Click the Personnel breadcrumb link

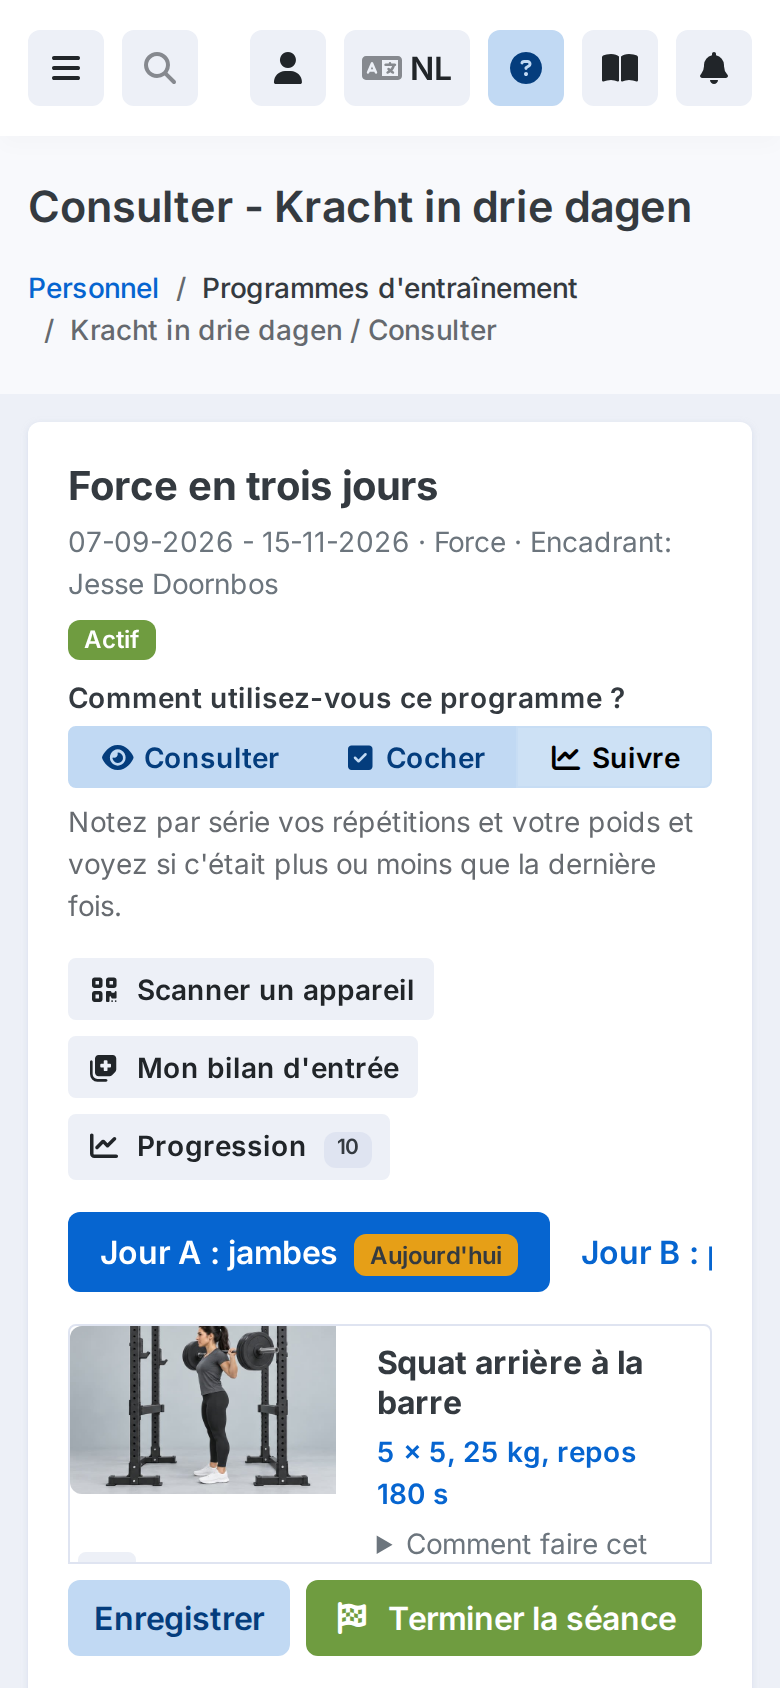94,288
